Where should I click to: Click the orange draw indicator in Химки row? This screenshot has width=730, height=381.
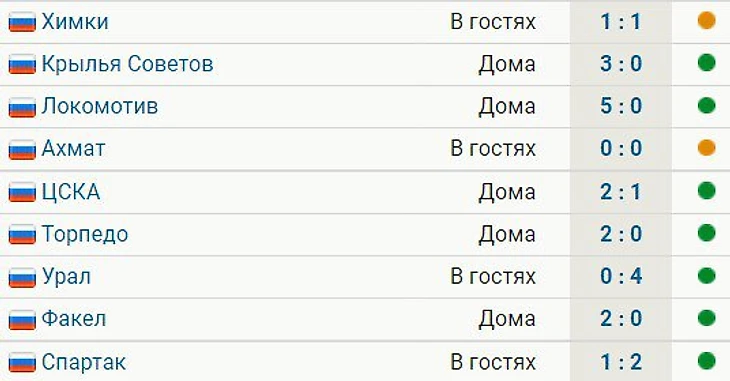coord(706,20)
